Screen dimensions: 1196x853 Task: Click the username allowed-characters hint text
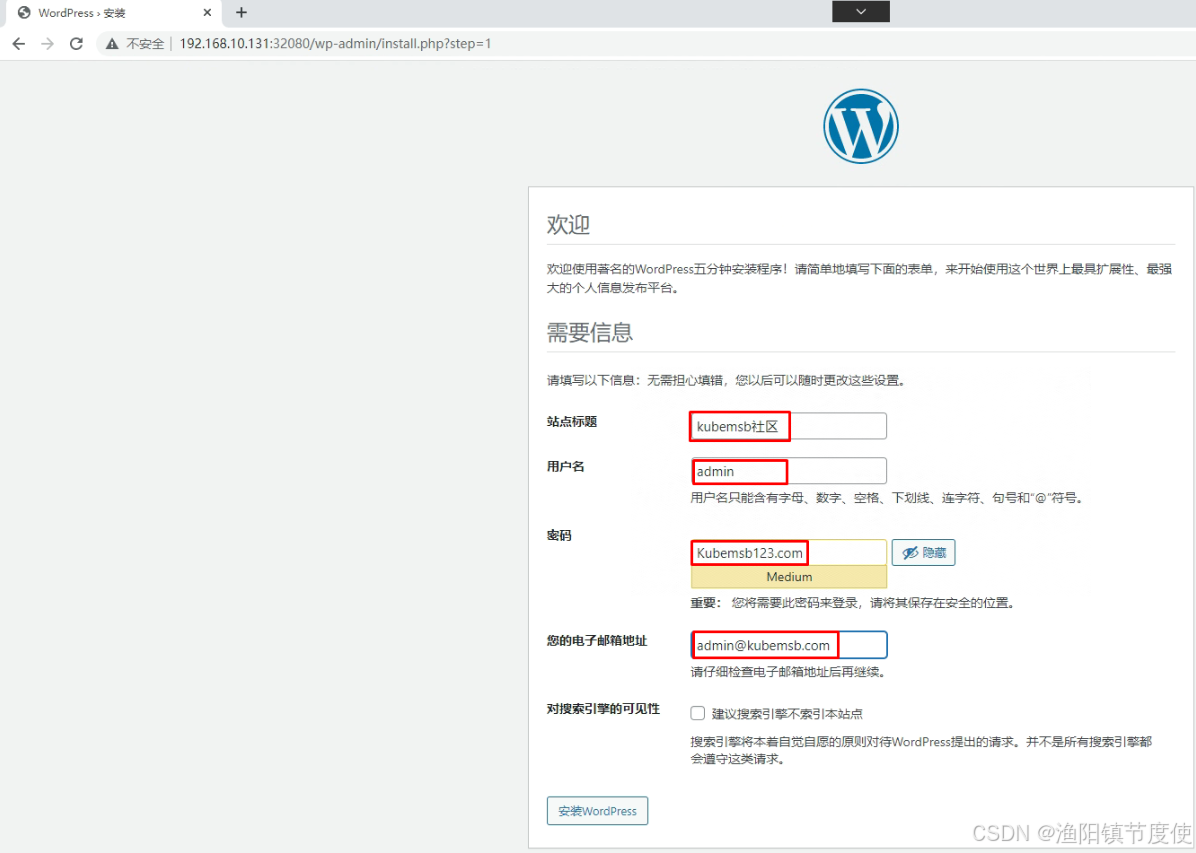point(886,498)
